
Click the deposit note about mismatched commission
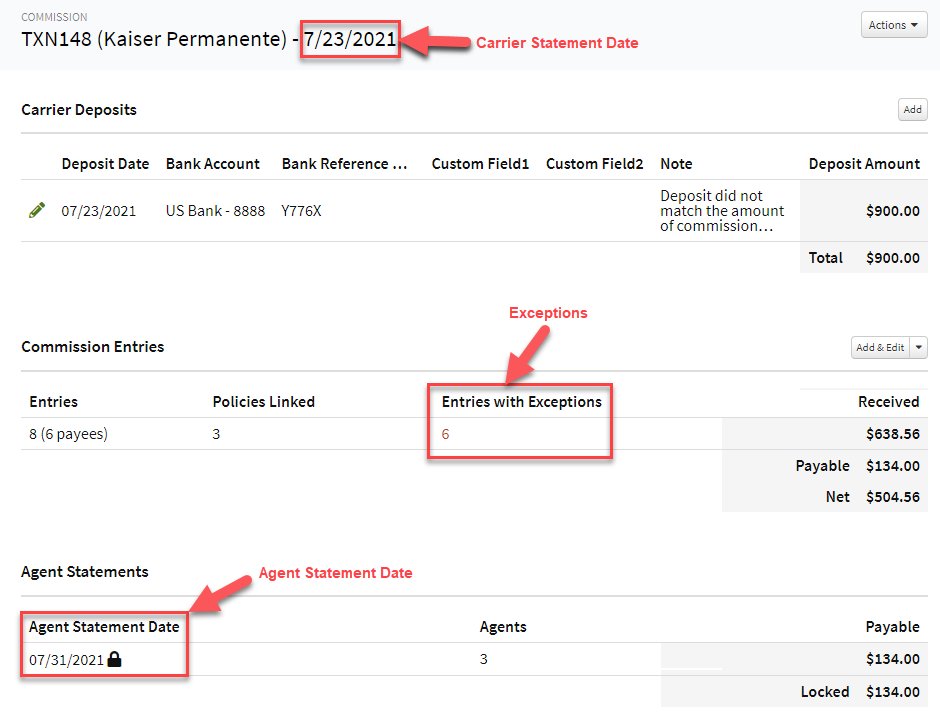[722, 210]
